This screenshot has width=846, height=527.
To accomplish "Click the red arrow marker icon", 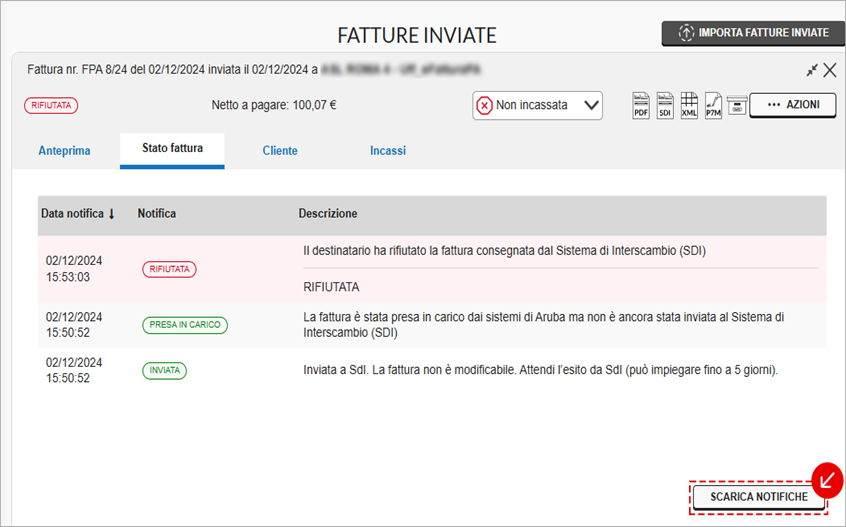I will (x=827, y=481).
